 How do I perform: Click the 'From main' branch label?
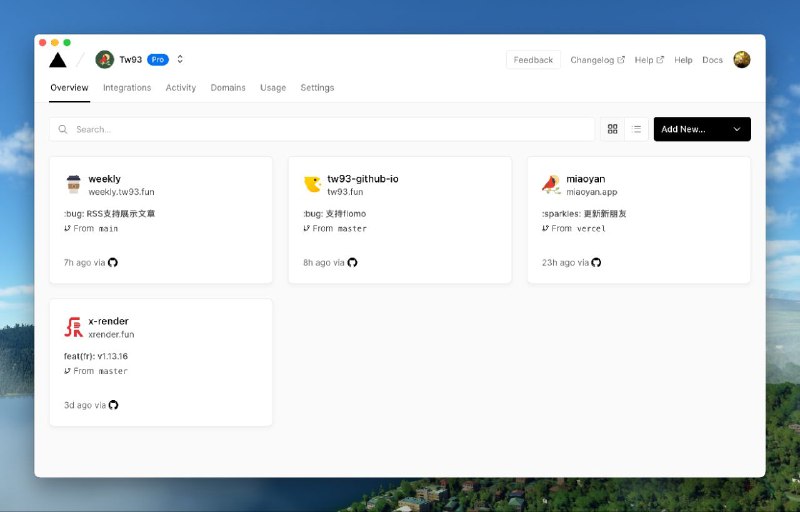(x=96, y=228)
